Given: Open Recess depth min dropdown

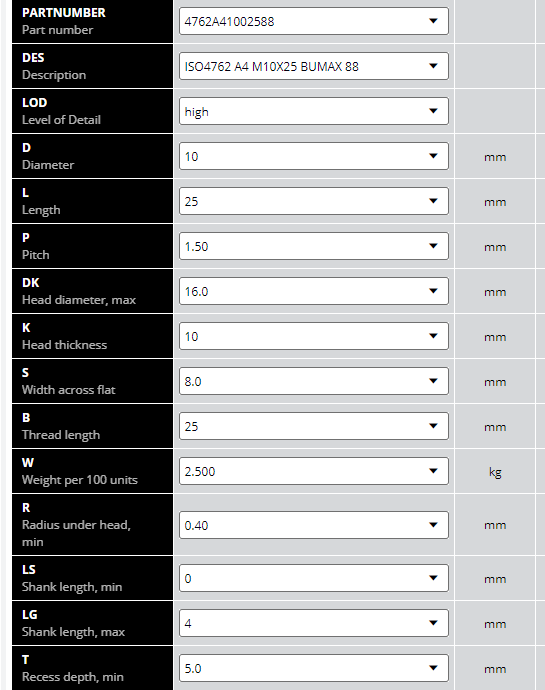Looking at the screenshot, I should pos(313,668).
